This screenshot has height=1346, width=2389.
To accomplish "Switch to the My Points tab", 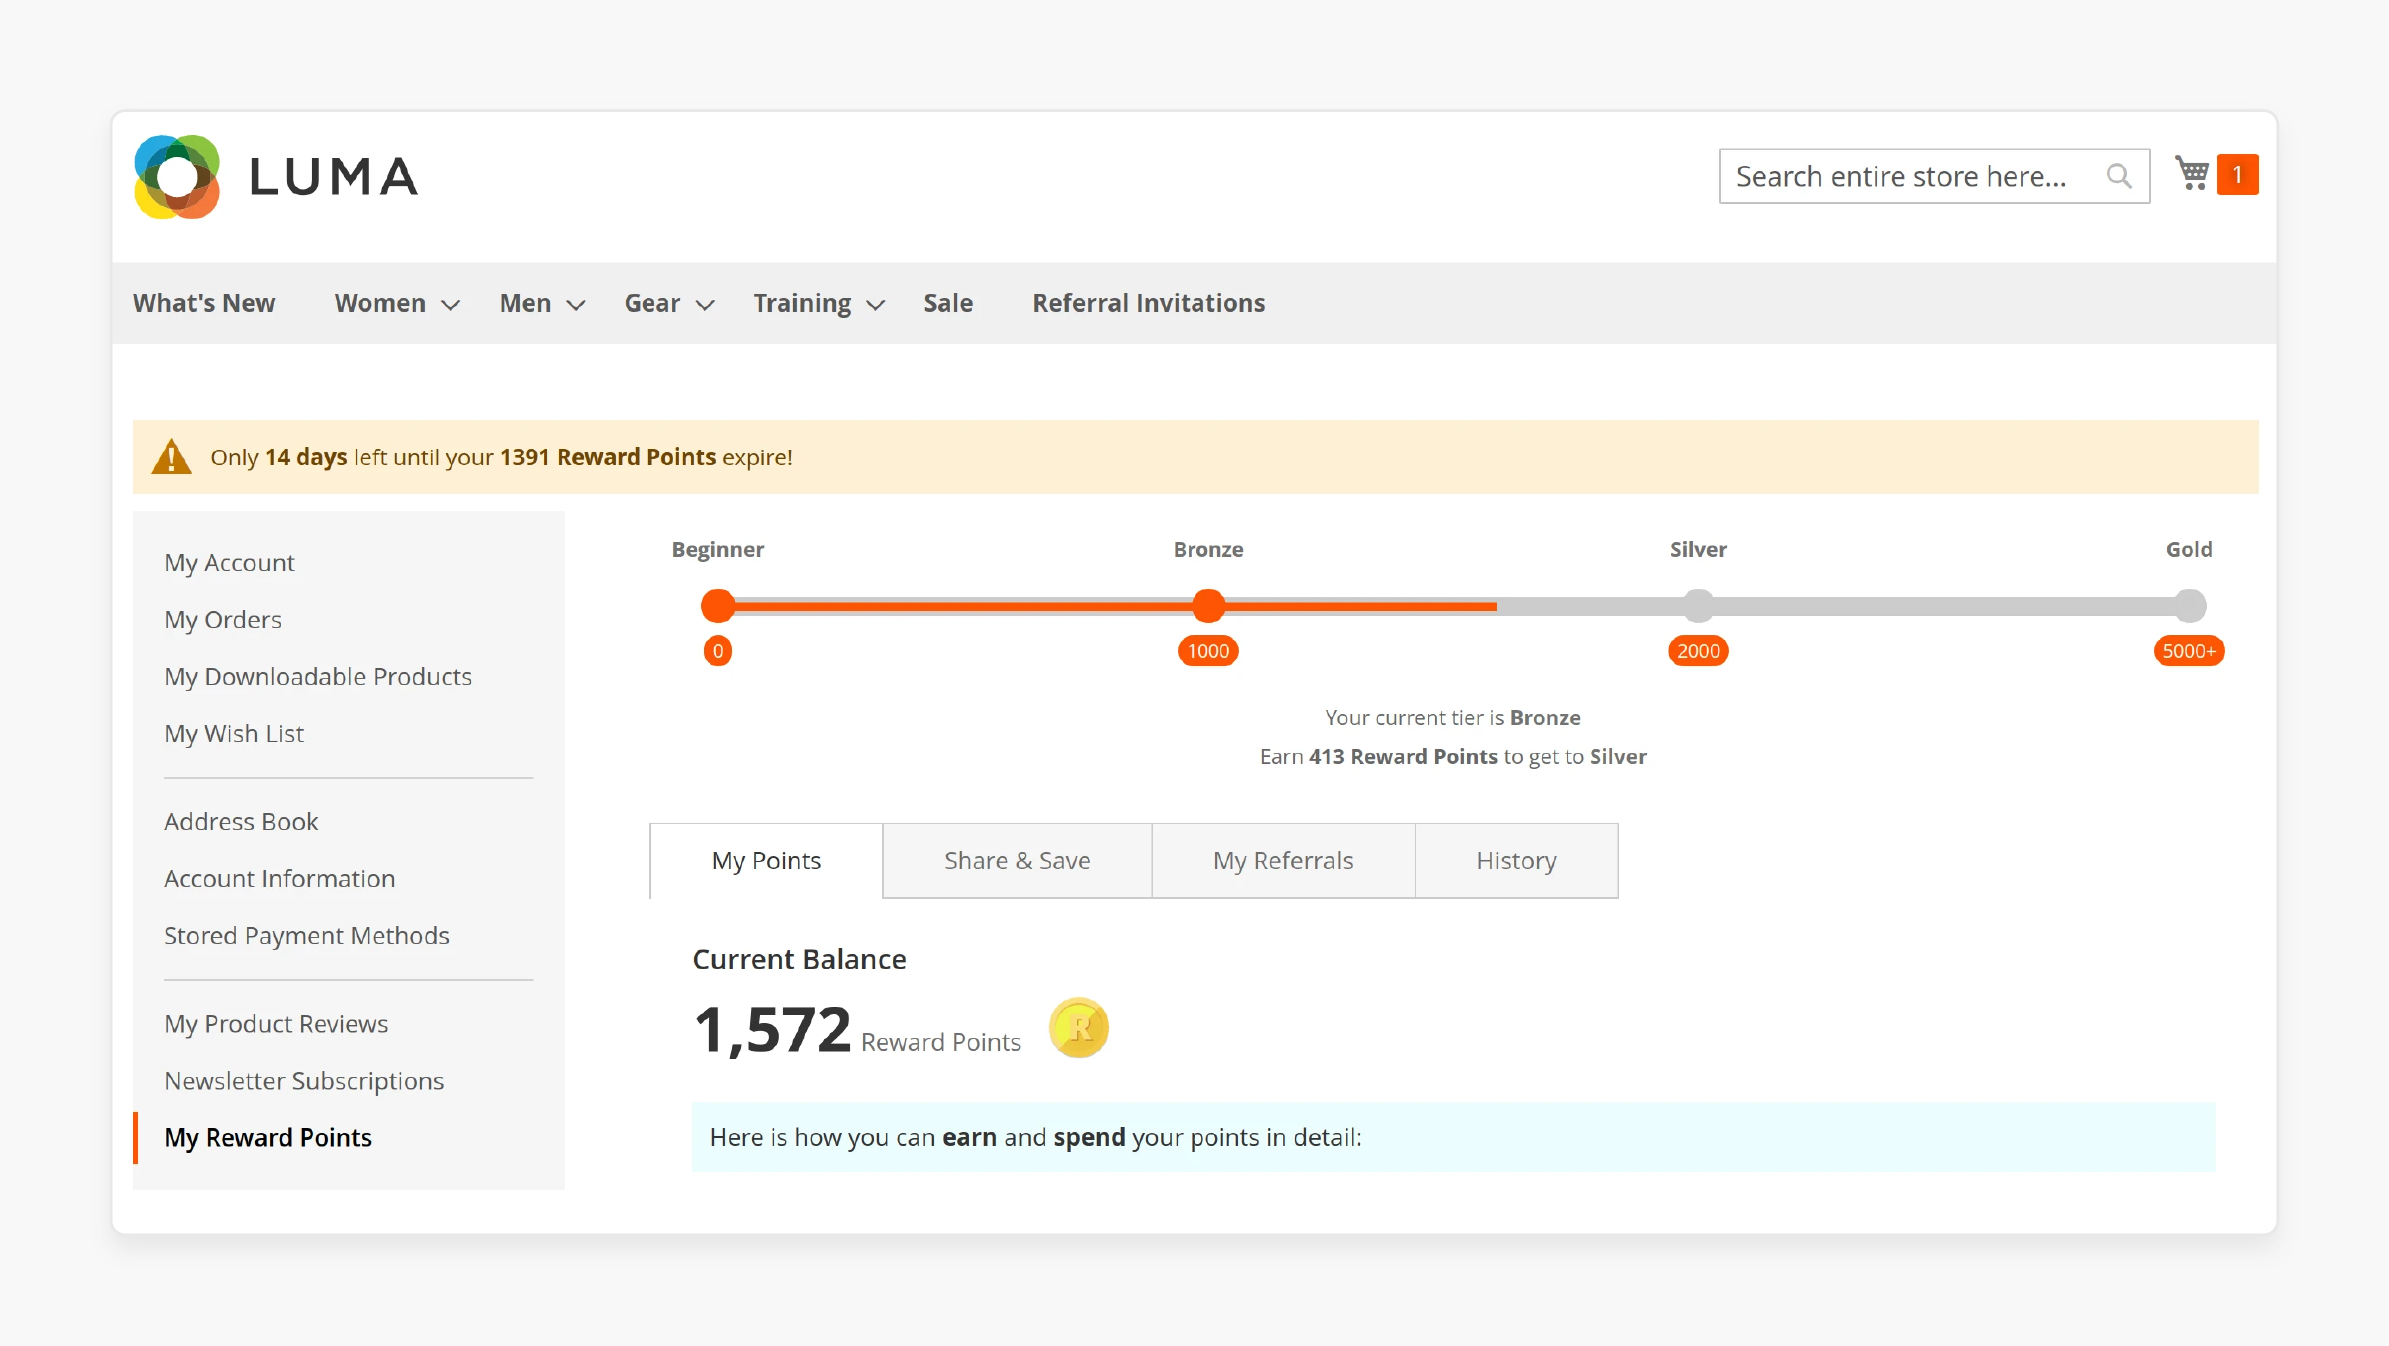I will pyautogui.click(x=766, y=860).
